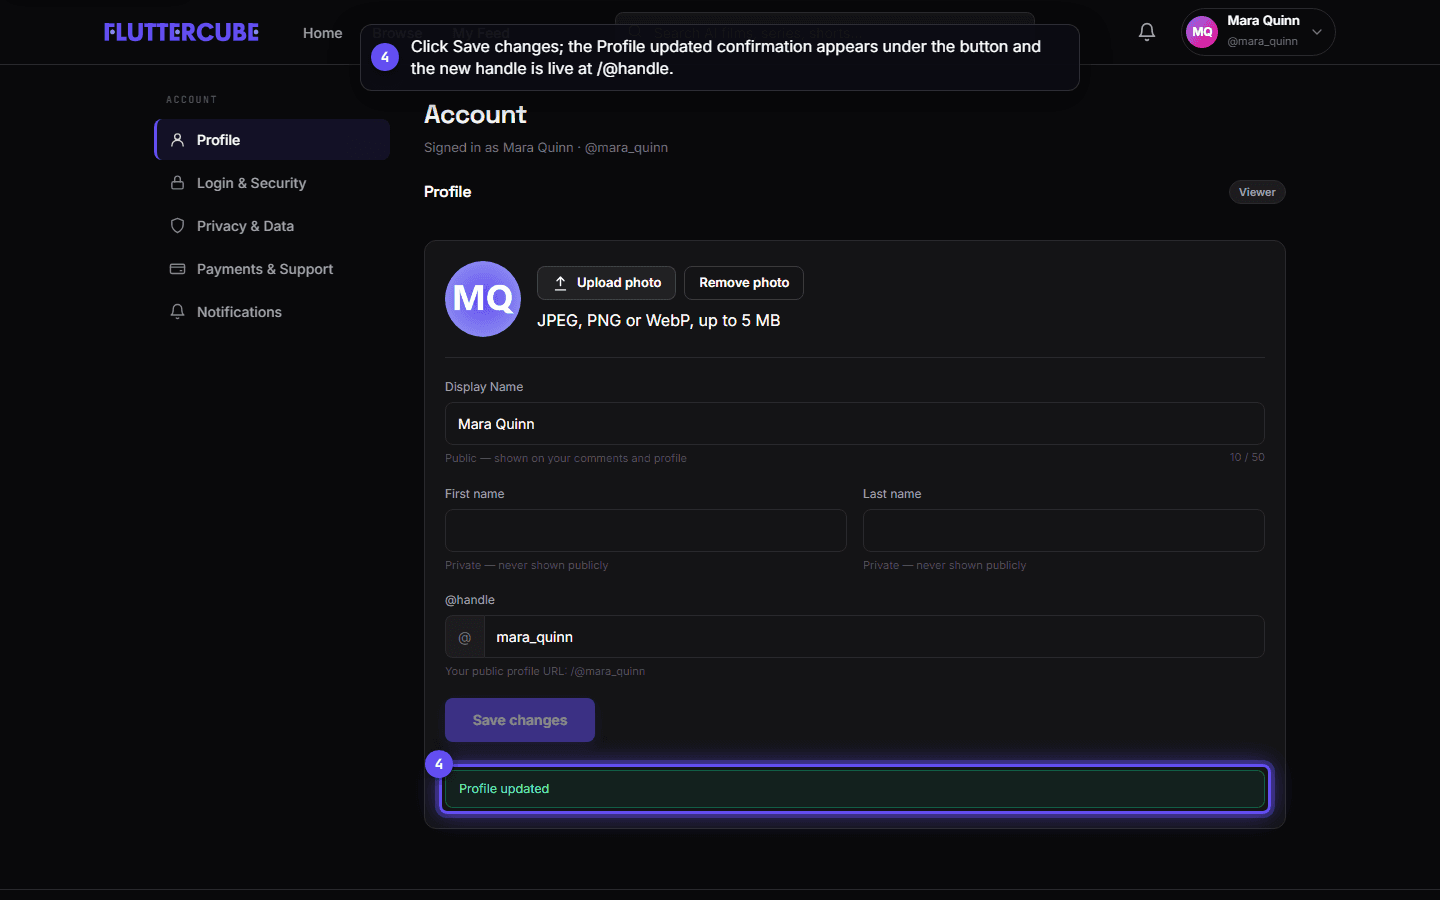
Task: Click the bell icon beside sidebar Notifications
Action: (177, 312)
